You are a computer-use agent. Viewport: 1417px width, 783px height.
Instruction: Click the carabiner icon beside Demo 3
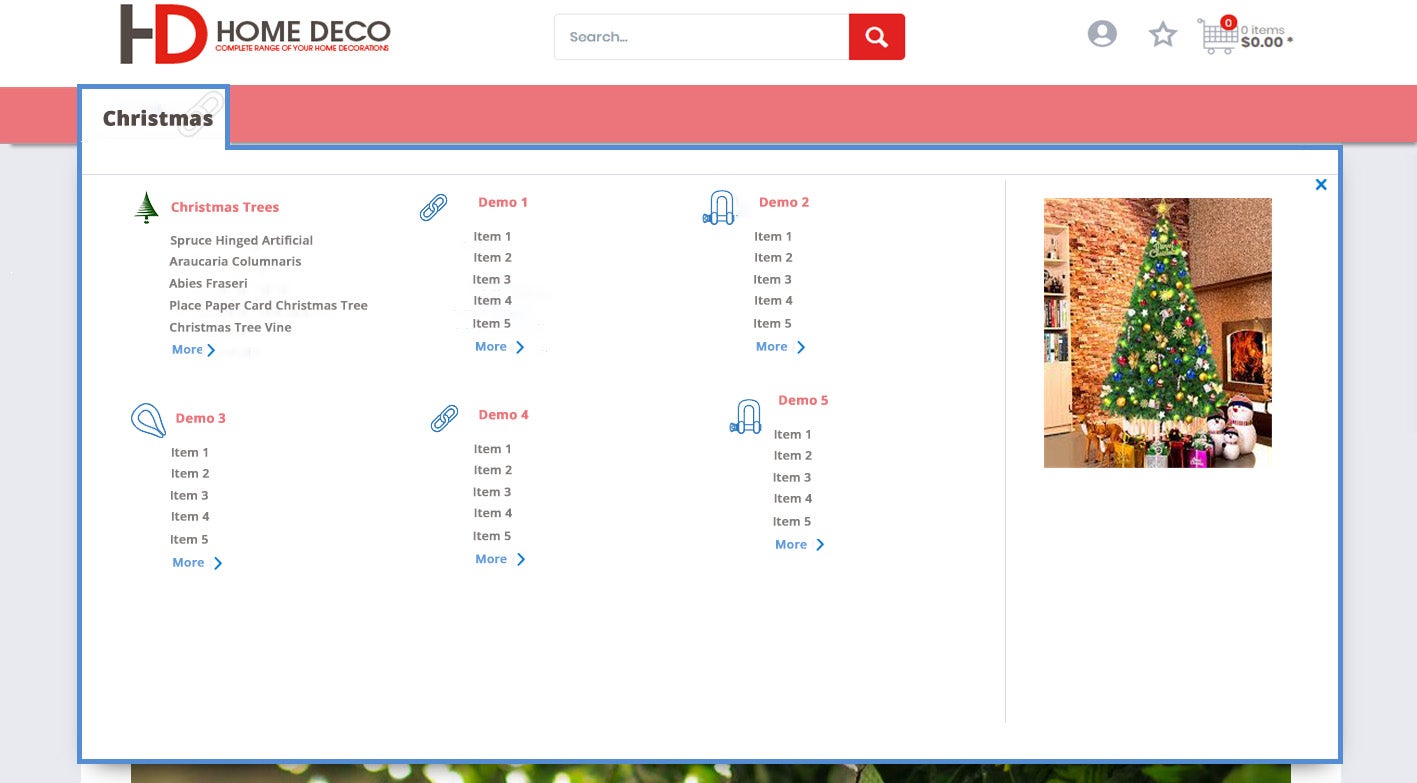pyautogui.click(x=148, y=420)
